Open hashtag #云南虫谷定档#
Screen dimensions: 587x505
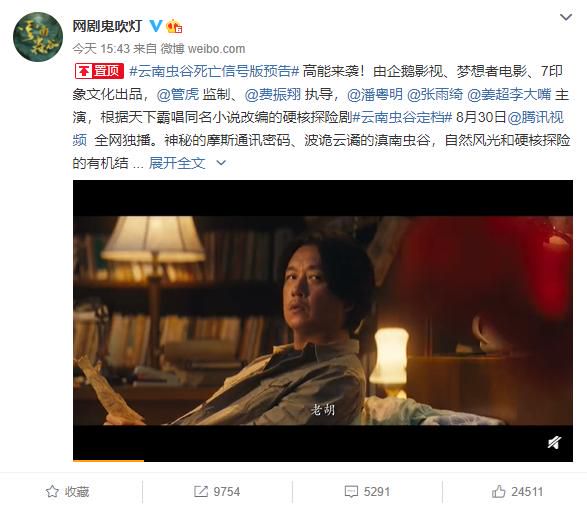click(x=402, y=117)
